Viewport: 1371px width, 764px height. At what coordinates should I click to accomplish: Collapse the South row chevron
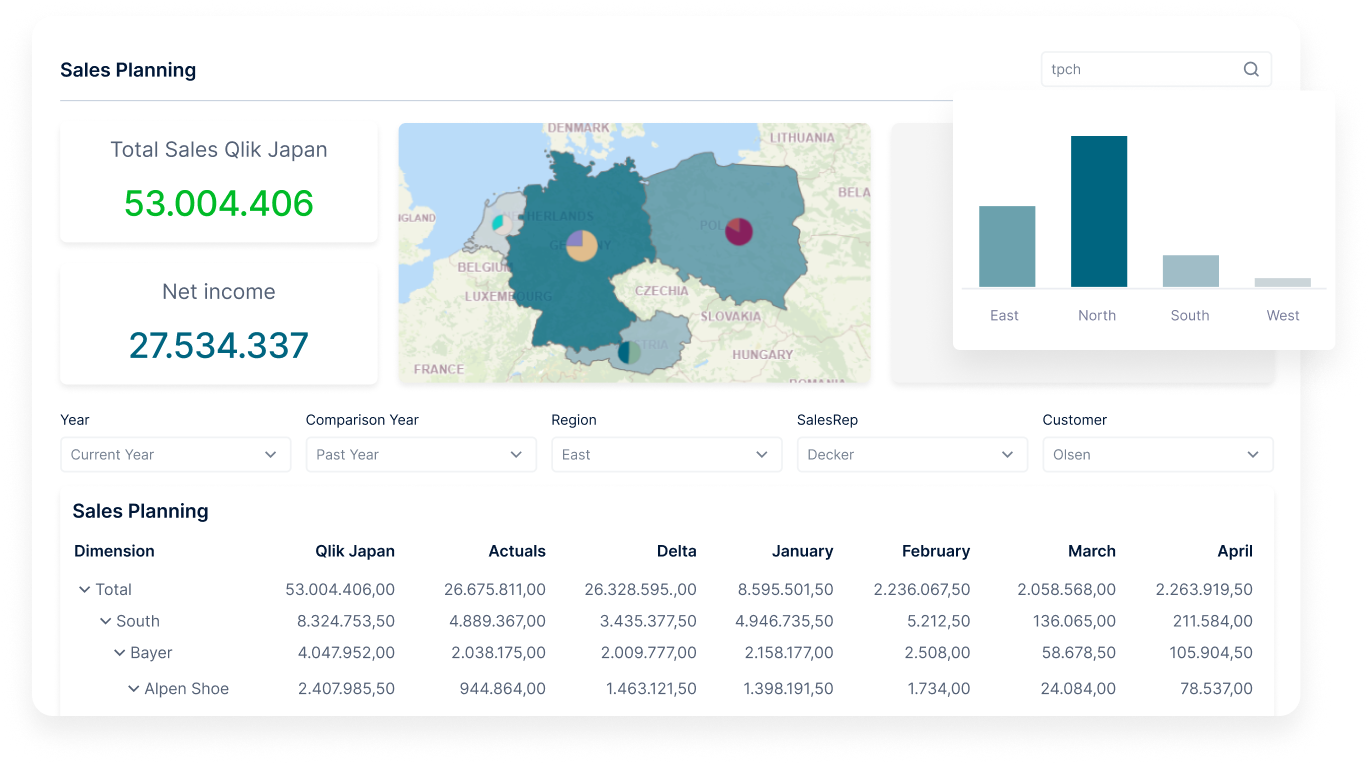(105, 621)
